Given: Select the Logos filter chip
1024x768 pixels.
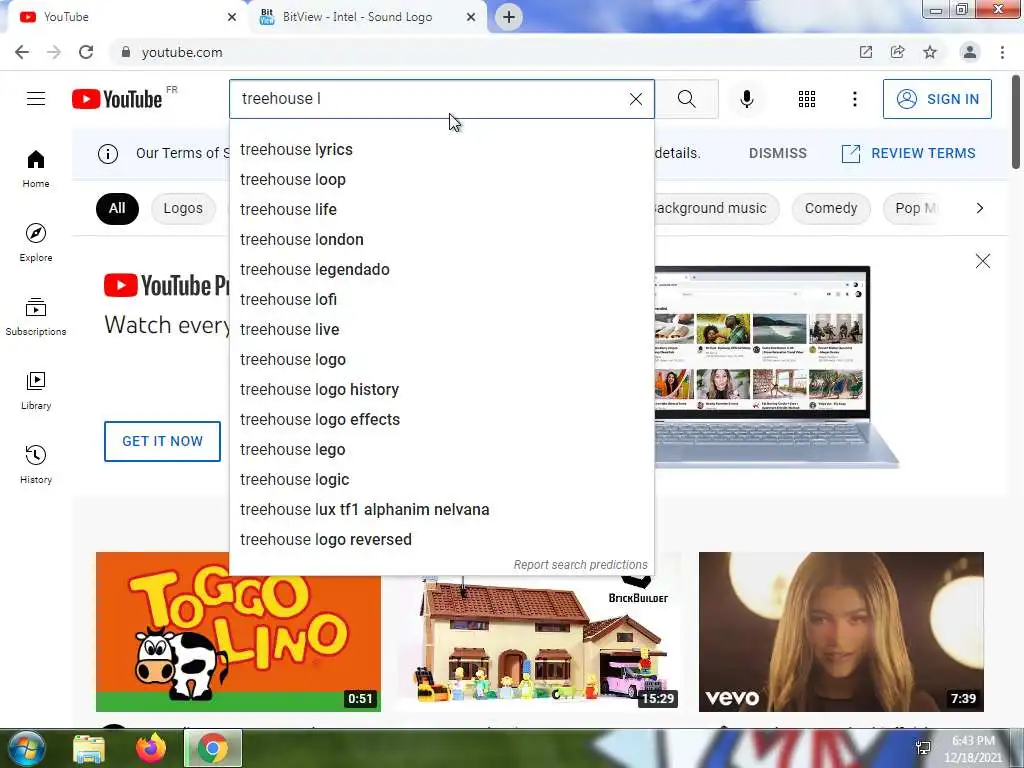Looking at the screenshot, I should 183,208.
